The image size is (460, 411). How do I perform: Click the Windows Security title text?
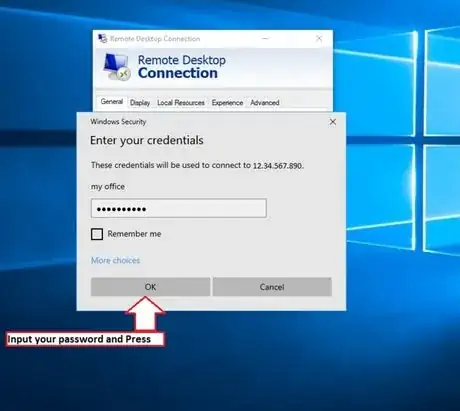point(118,122)
